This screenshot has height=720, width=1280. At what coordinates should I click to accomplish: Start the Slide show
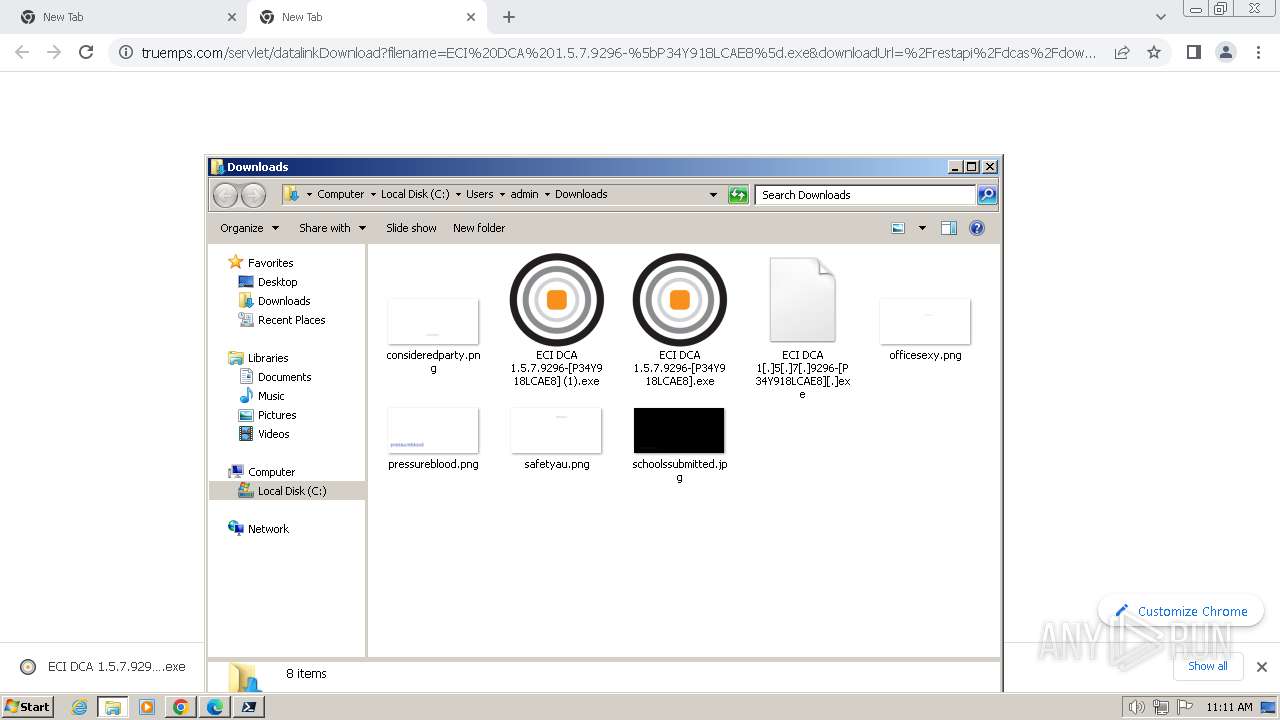411,228
